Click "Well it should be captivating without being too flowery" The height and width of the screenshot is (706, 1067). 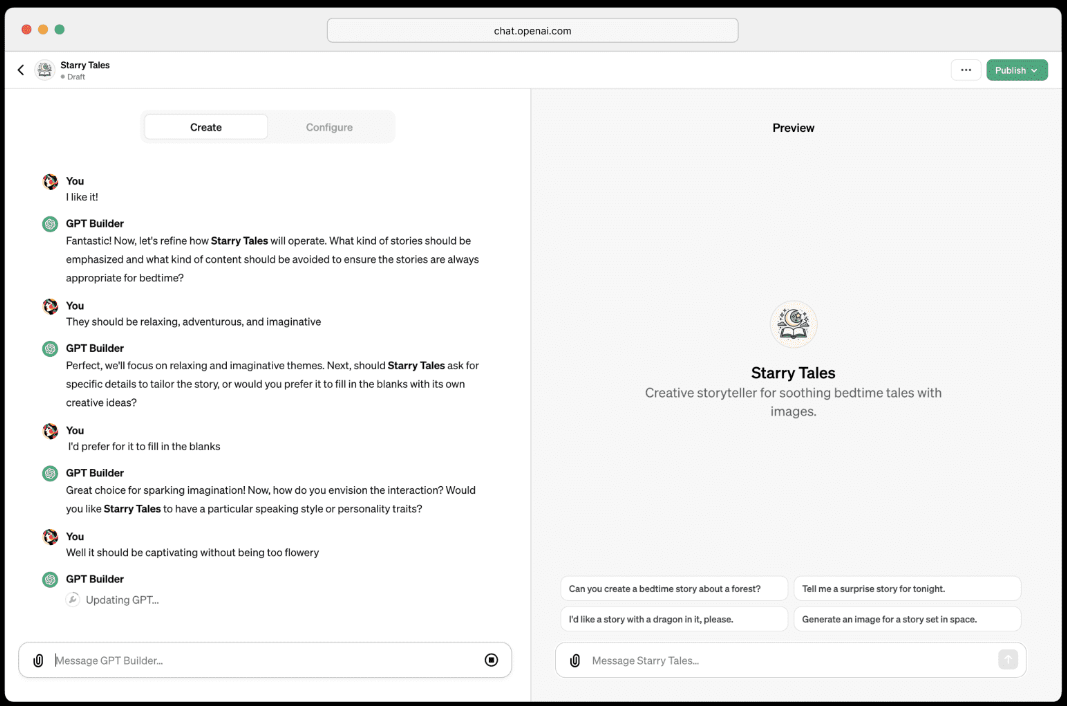[193, 553]
